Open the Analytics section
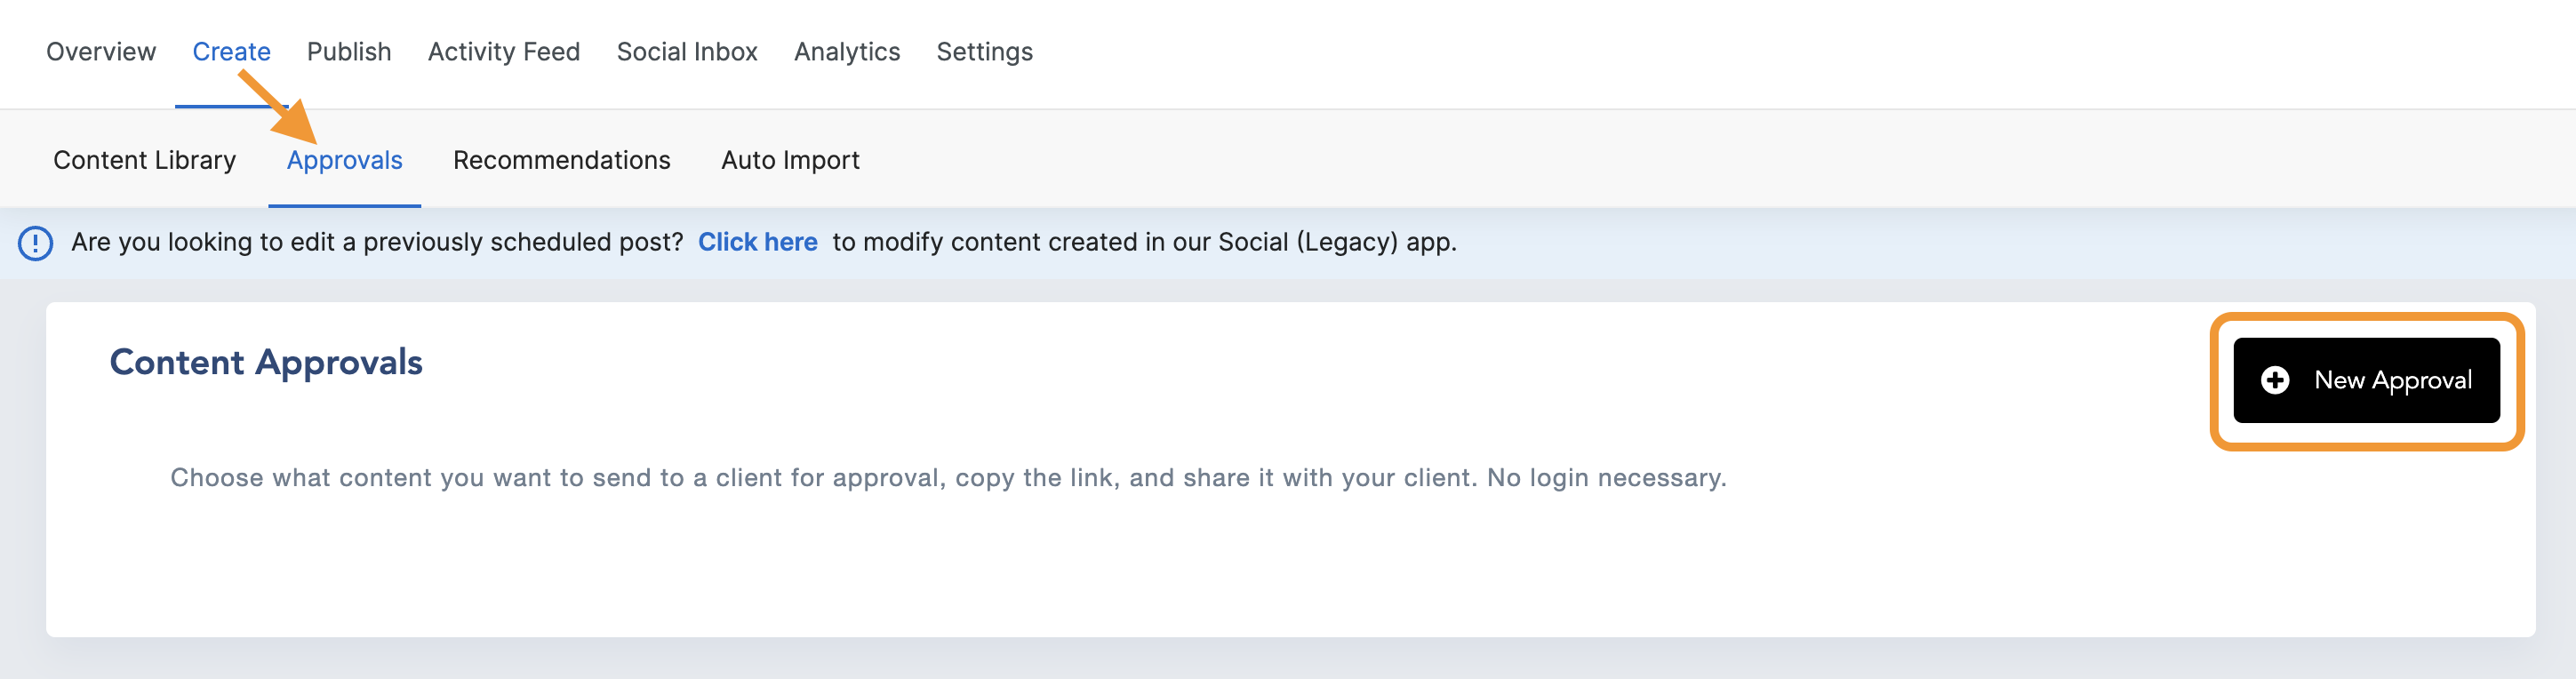The image size is (2576, 679). 846,52
